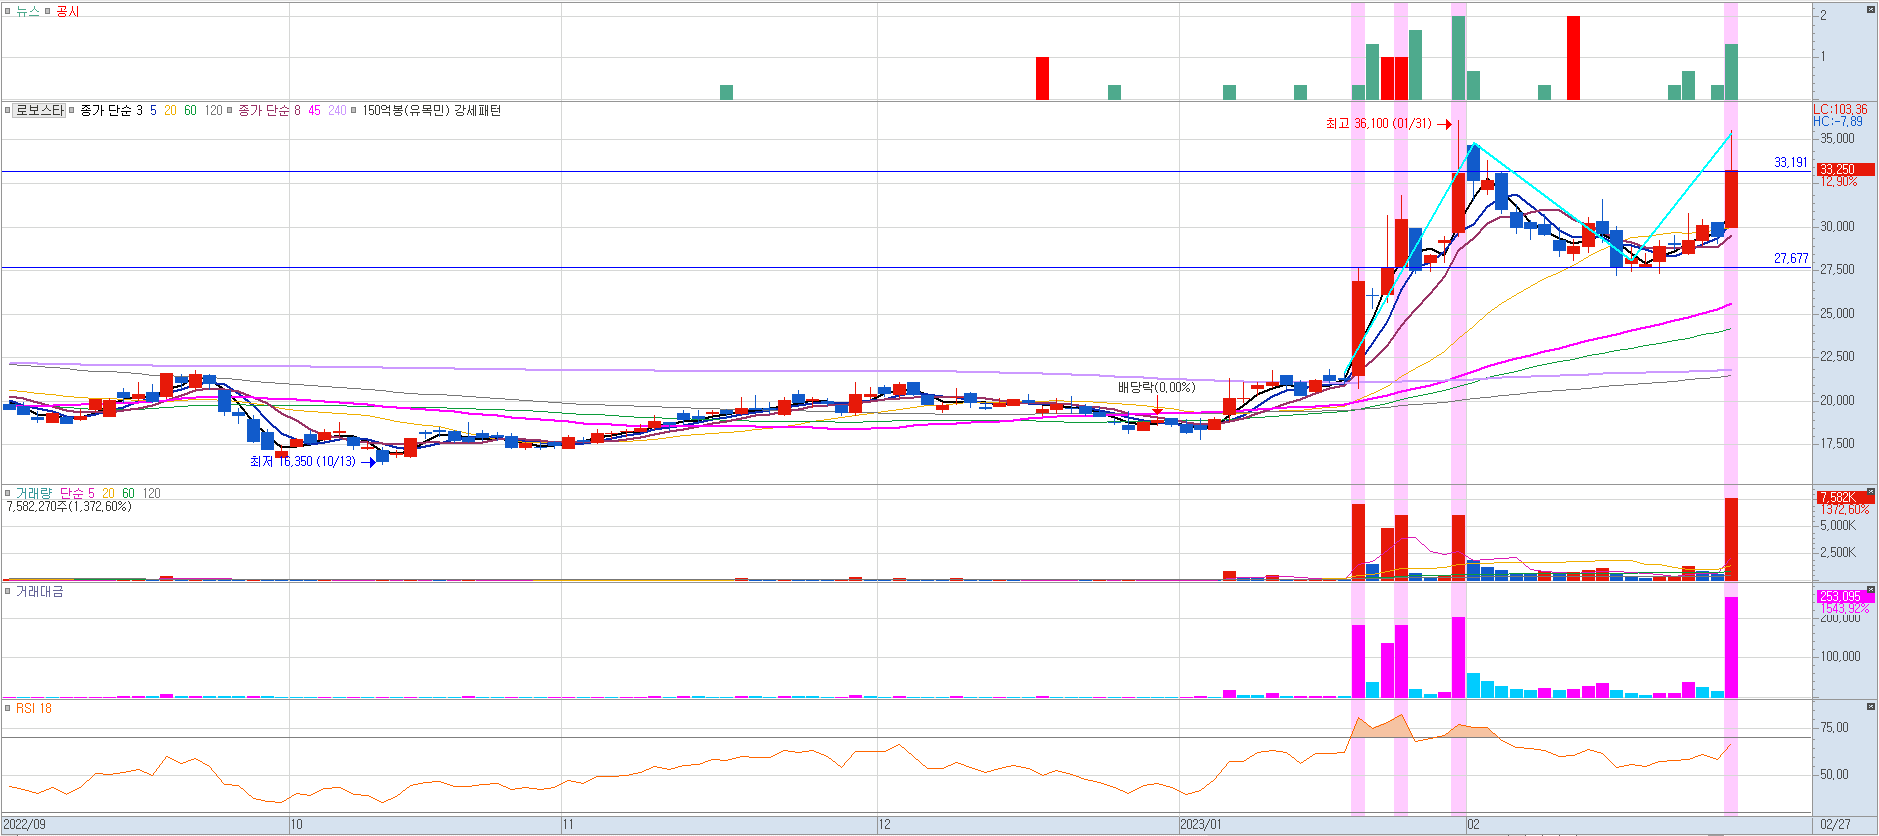Click the HC:-7.89 readout
The width and height of the screenshot is (1879, 836).
coord(1838,121)
